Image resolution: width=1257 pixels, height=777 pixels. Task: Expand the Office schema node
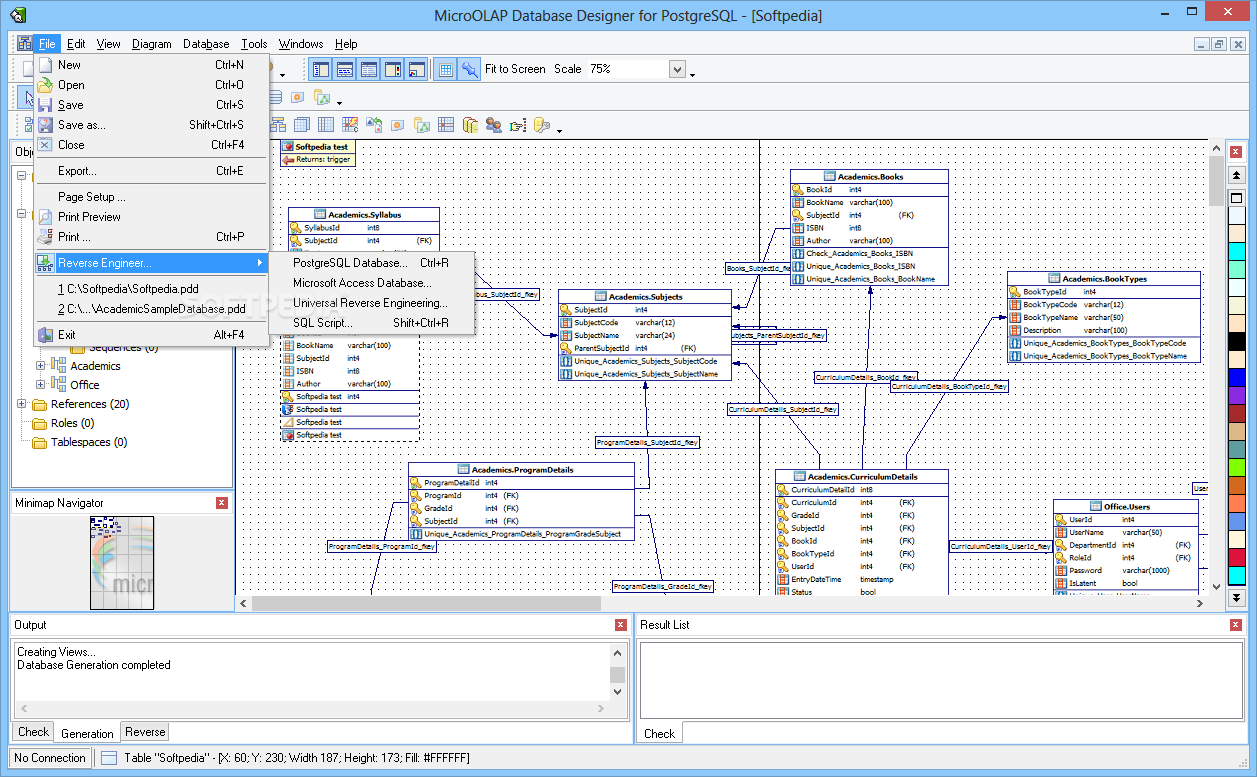point(41,385)
